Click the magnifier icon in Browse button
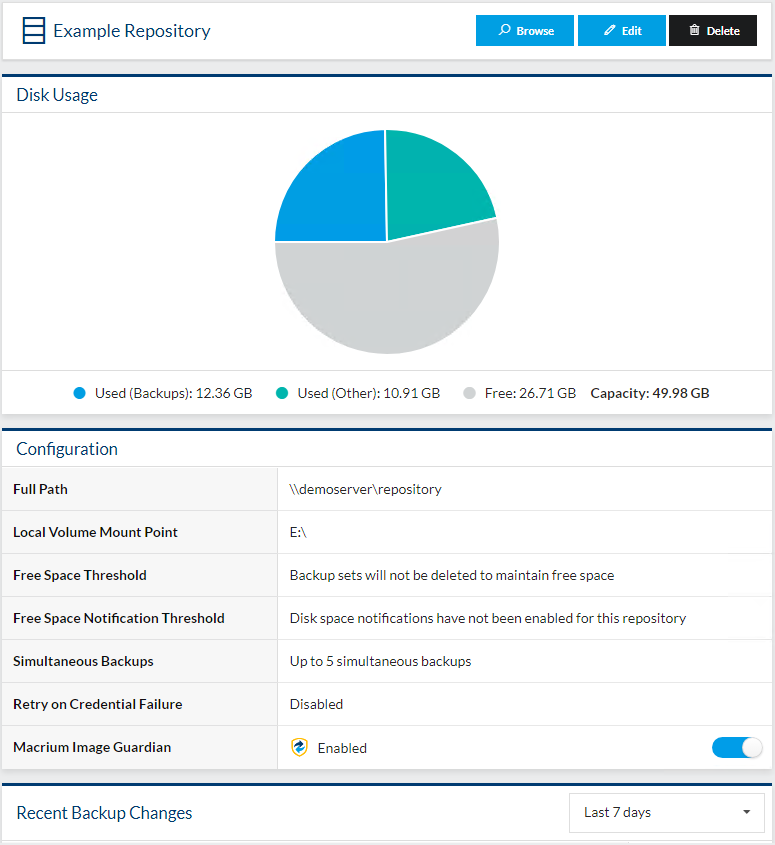This screenshot has width=775, height=845. click(504, 31)
